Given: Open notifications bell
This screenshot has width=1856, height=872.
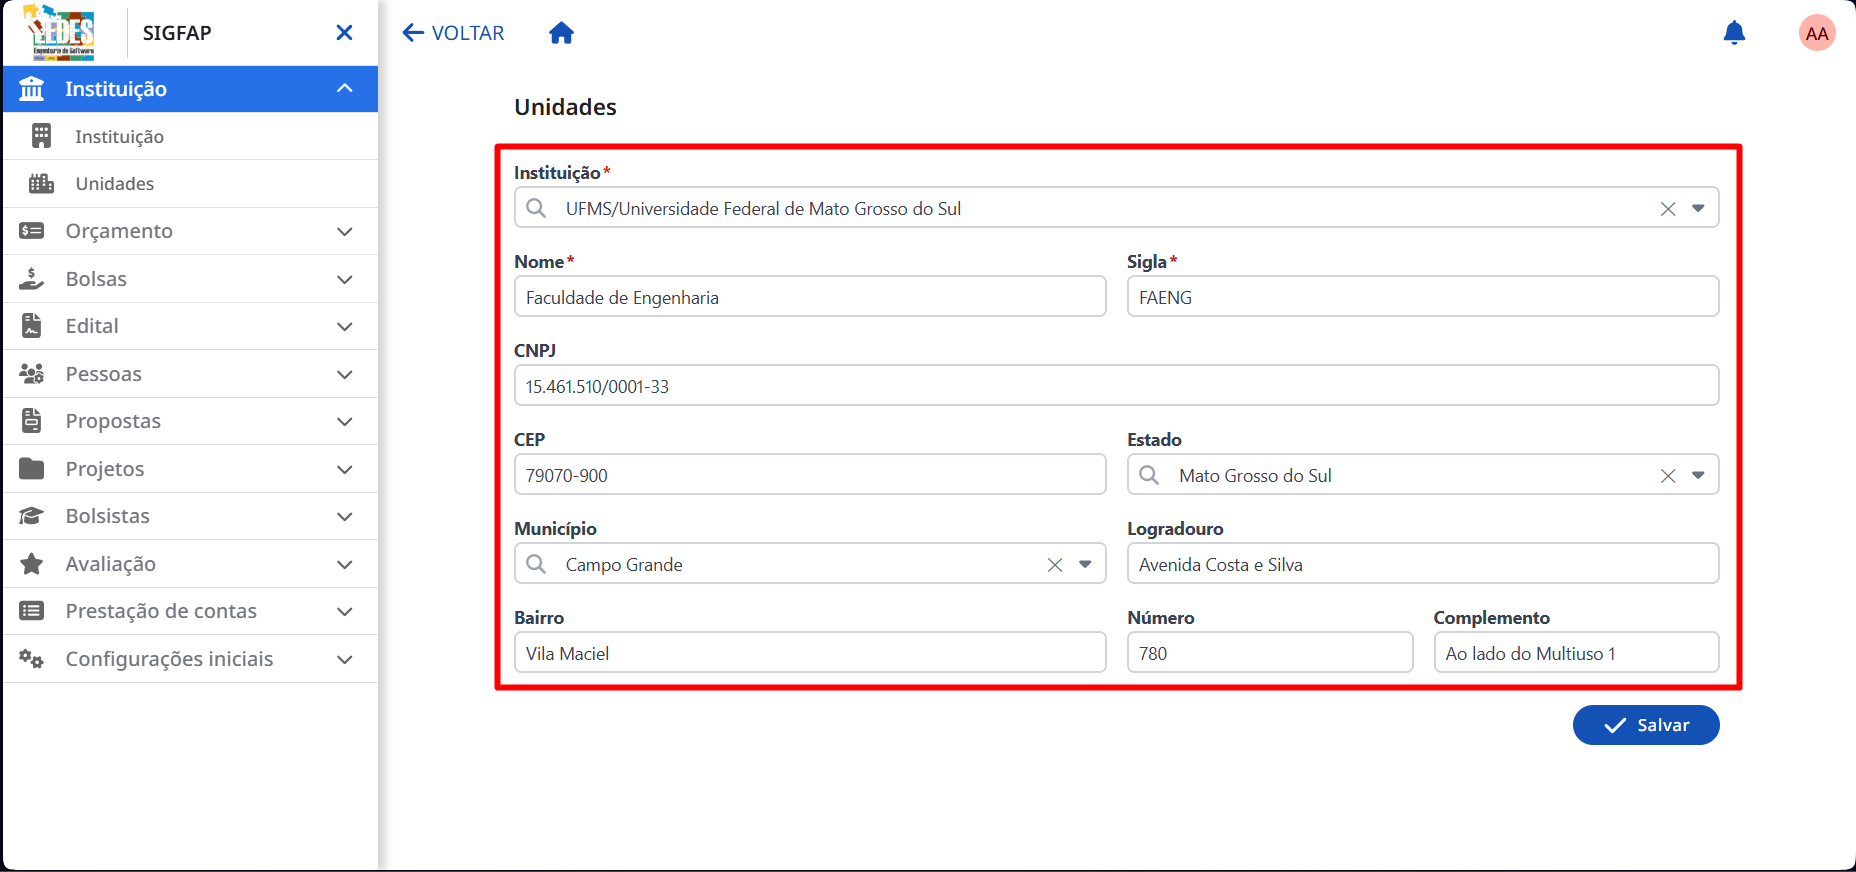Looking at the screenshot, I should tap(1734, 33).
